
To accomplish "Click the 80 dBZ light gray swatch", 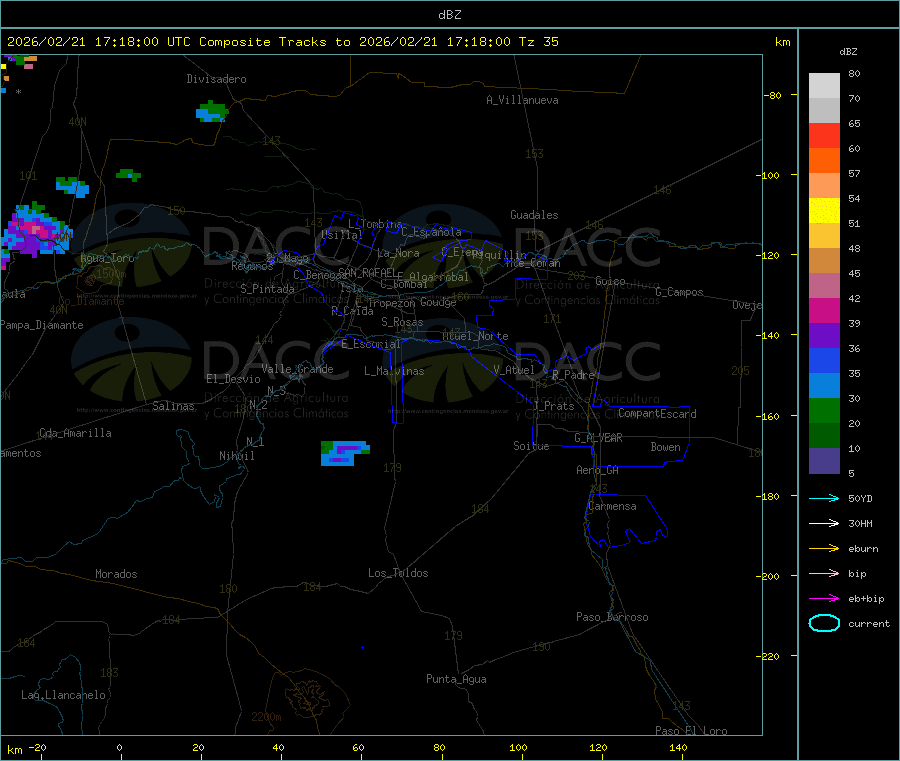I will click(x=824, y=86).
